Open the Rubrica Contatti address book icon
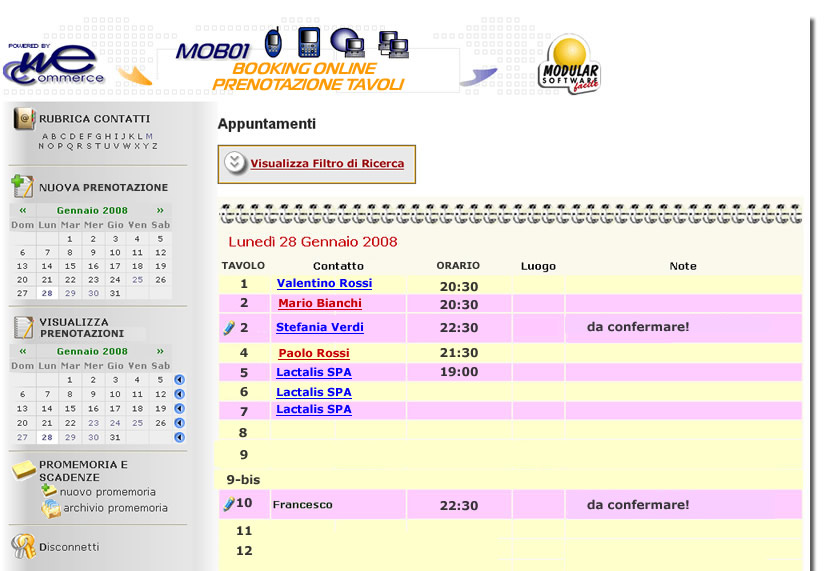The image size is (832, 571). tap(24, 118)
